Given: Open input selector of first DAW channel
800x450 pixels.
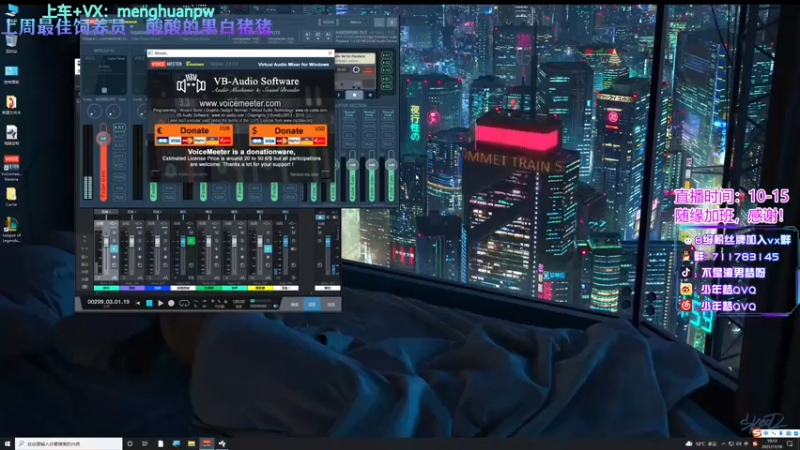Looking at the screenshot, I should [106, 212].
